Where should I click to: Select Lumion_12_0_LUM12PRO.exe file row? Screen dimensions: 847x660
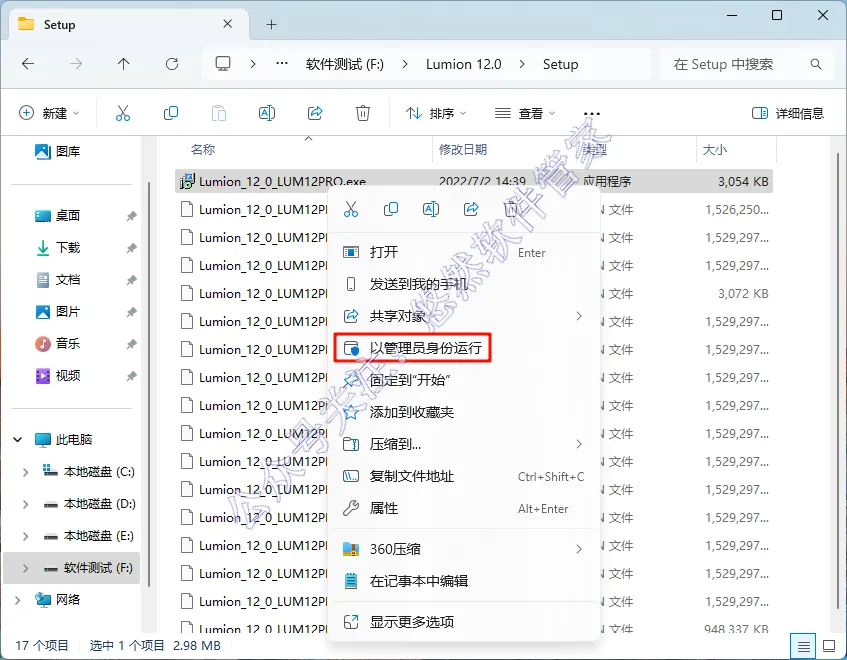[474, 181]
